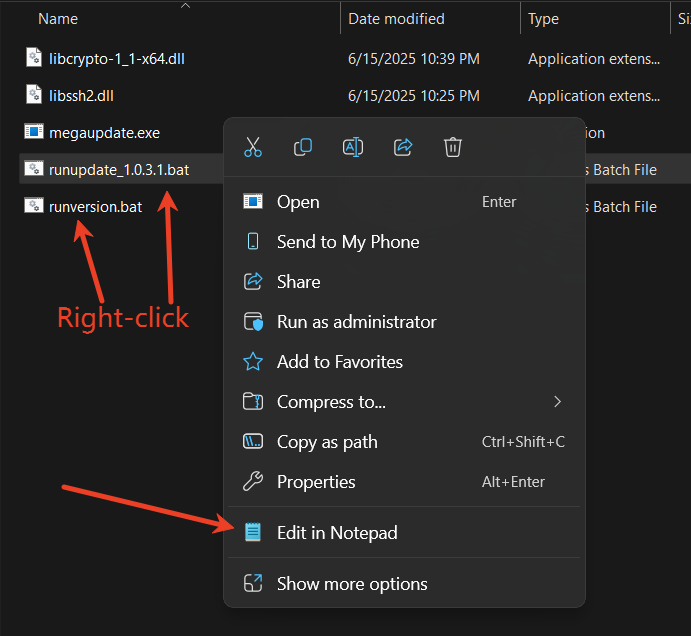The width and height of the screenshot is (691, 636).
Task: Click the shield icon beside Run as administrator
Action: coord(253,322)
